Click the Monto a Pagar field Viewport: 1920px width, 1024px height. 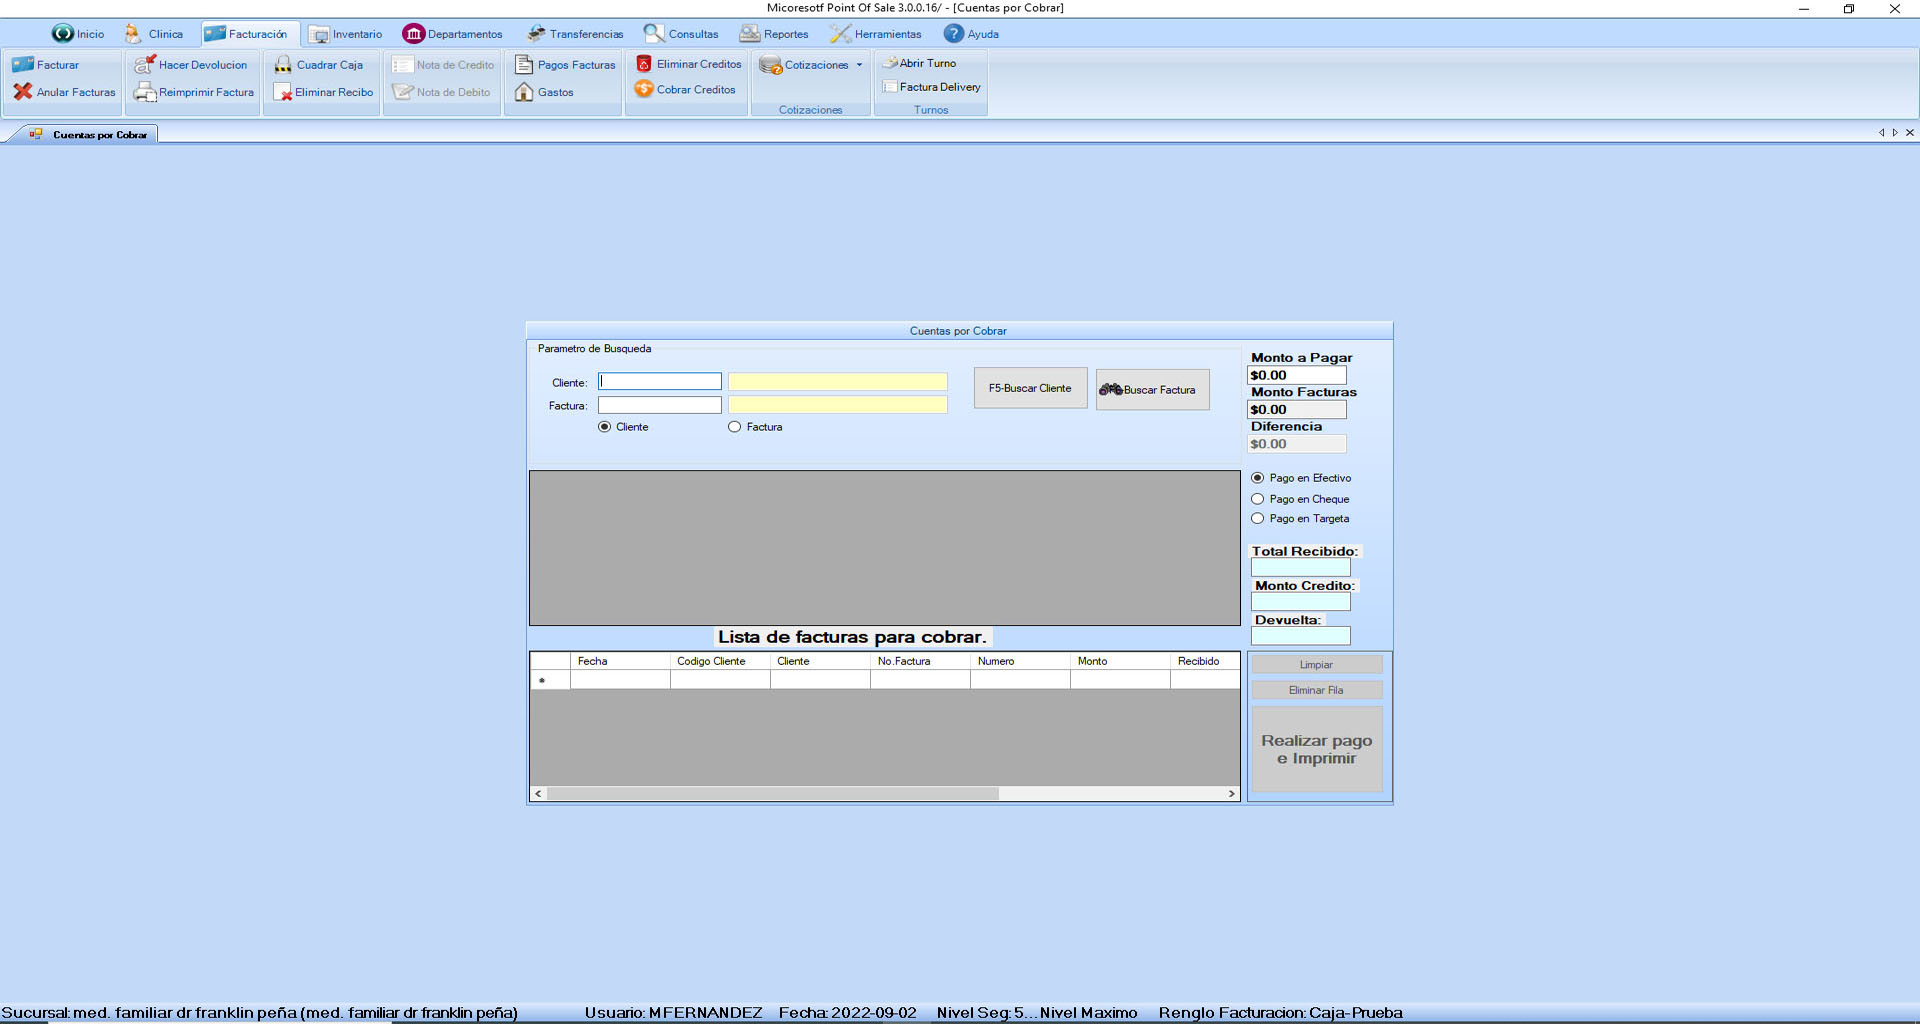[1297, 376]
